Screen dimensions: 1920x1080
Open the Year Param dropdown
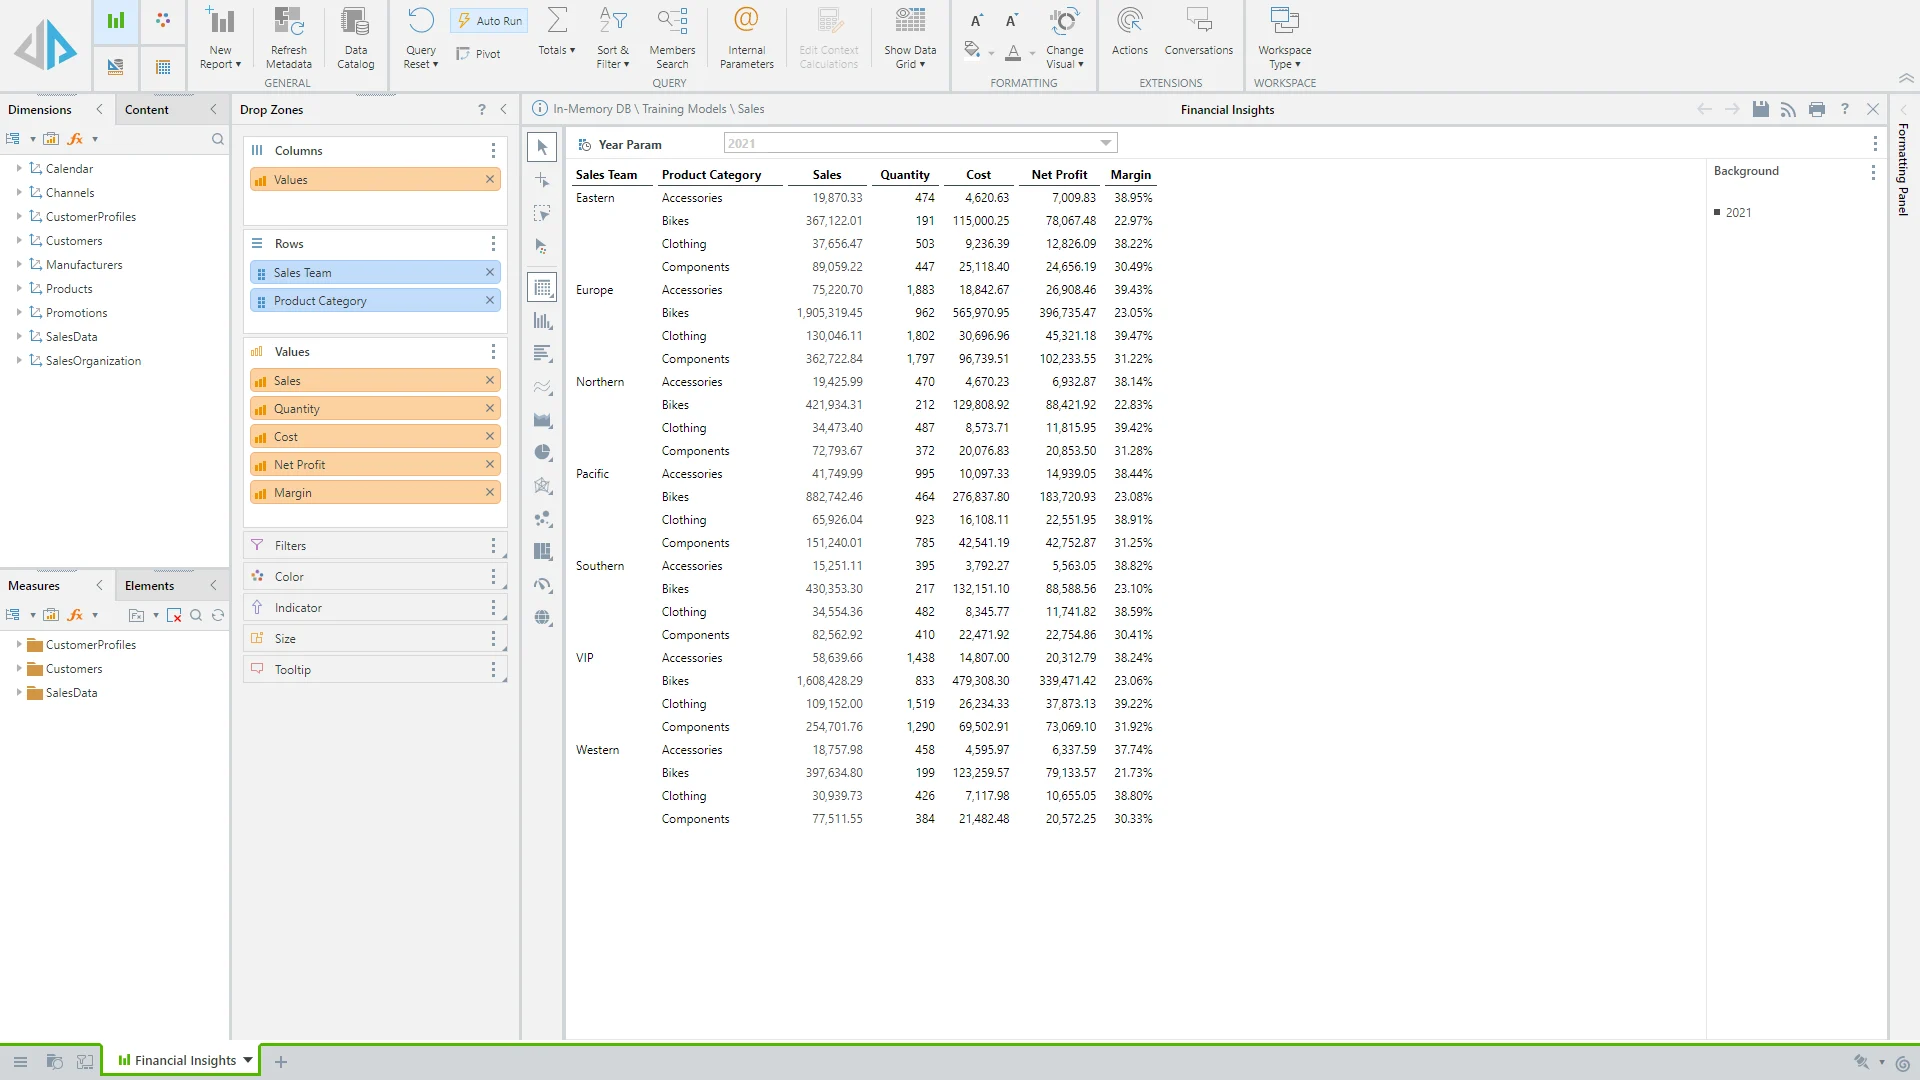point(1105,143)
